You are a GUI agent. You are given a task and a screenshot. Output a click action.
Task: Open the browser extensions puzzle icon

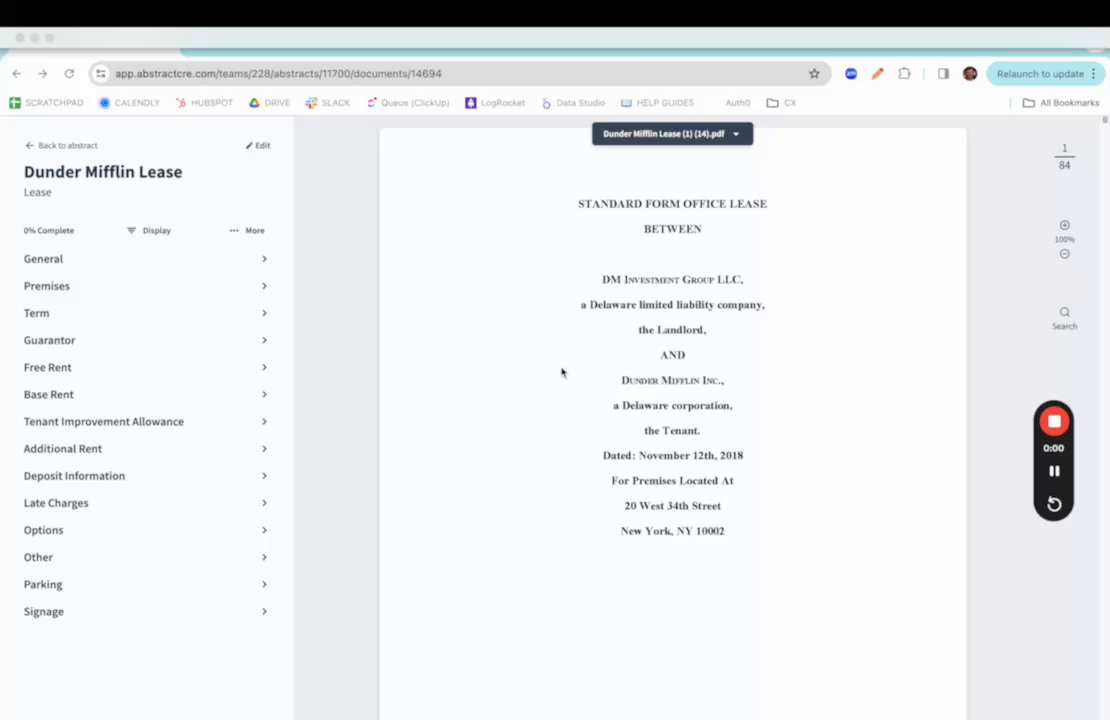[904, 74]
